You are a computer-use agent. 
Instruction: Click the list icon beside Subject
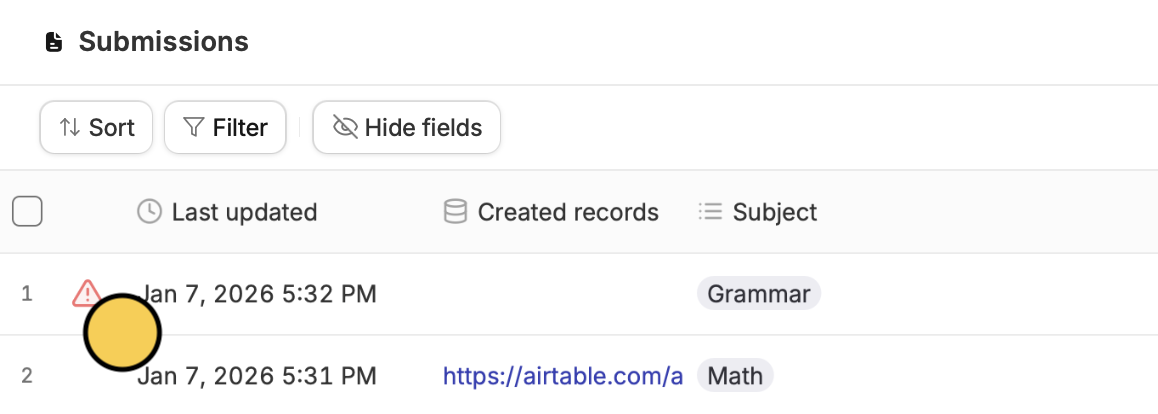click(x=710, y=212)
